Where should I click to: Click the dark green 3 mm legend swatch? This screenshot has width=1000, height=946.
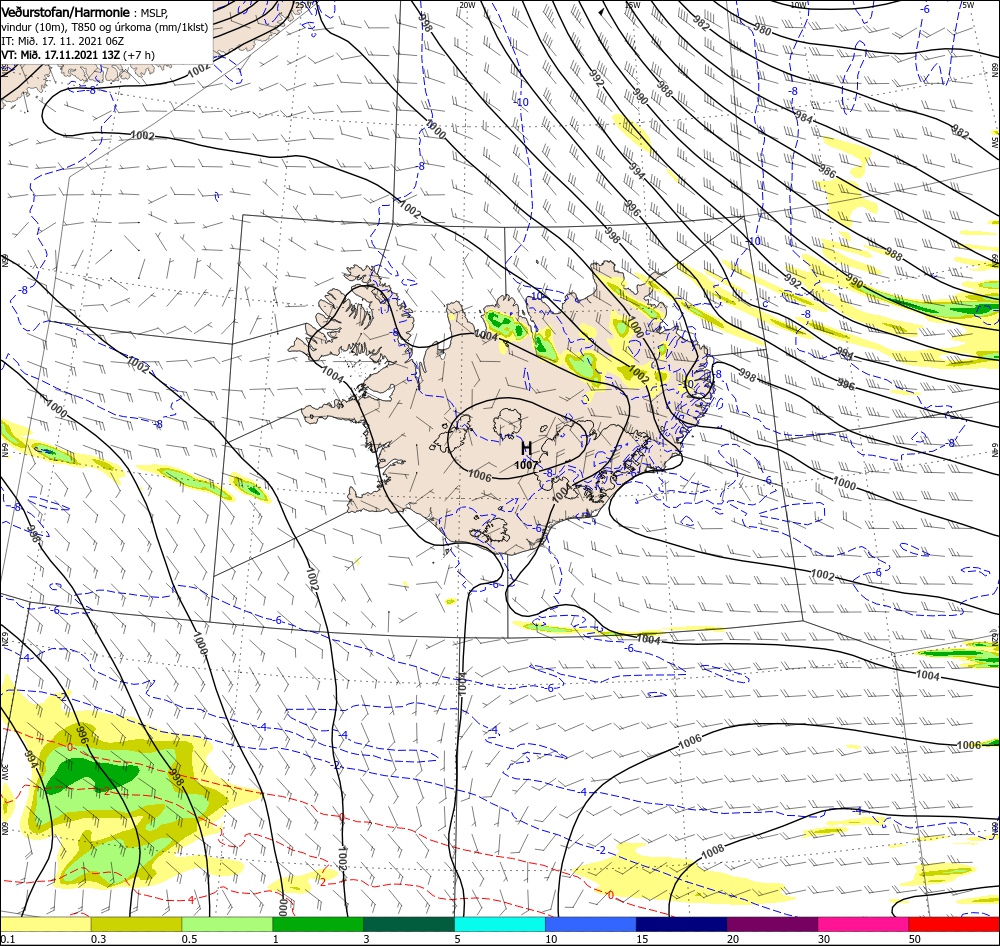pyautogui.click(x=409, y=924)
